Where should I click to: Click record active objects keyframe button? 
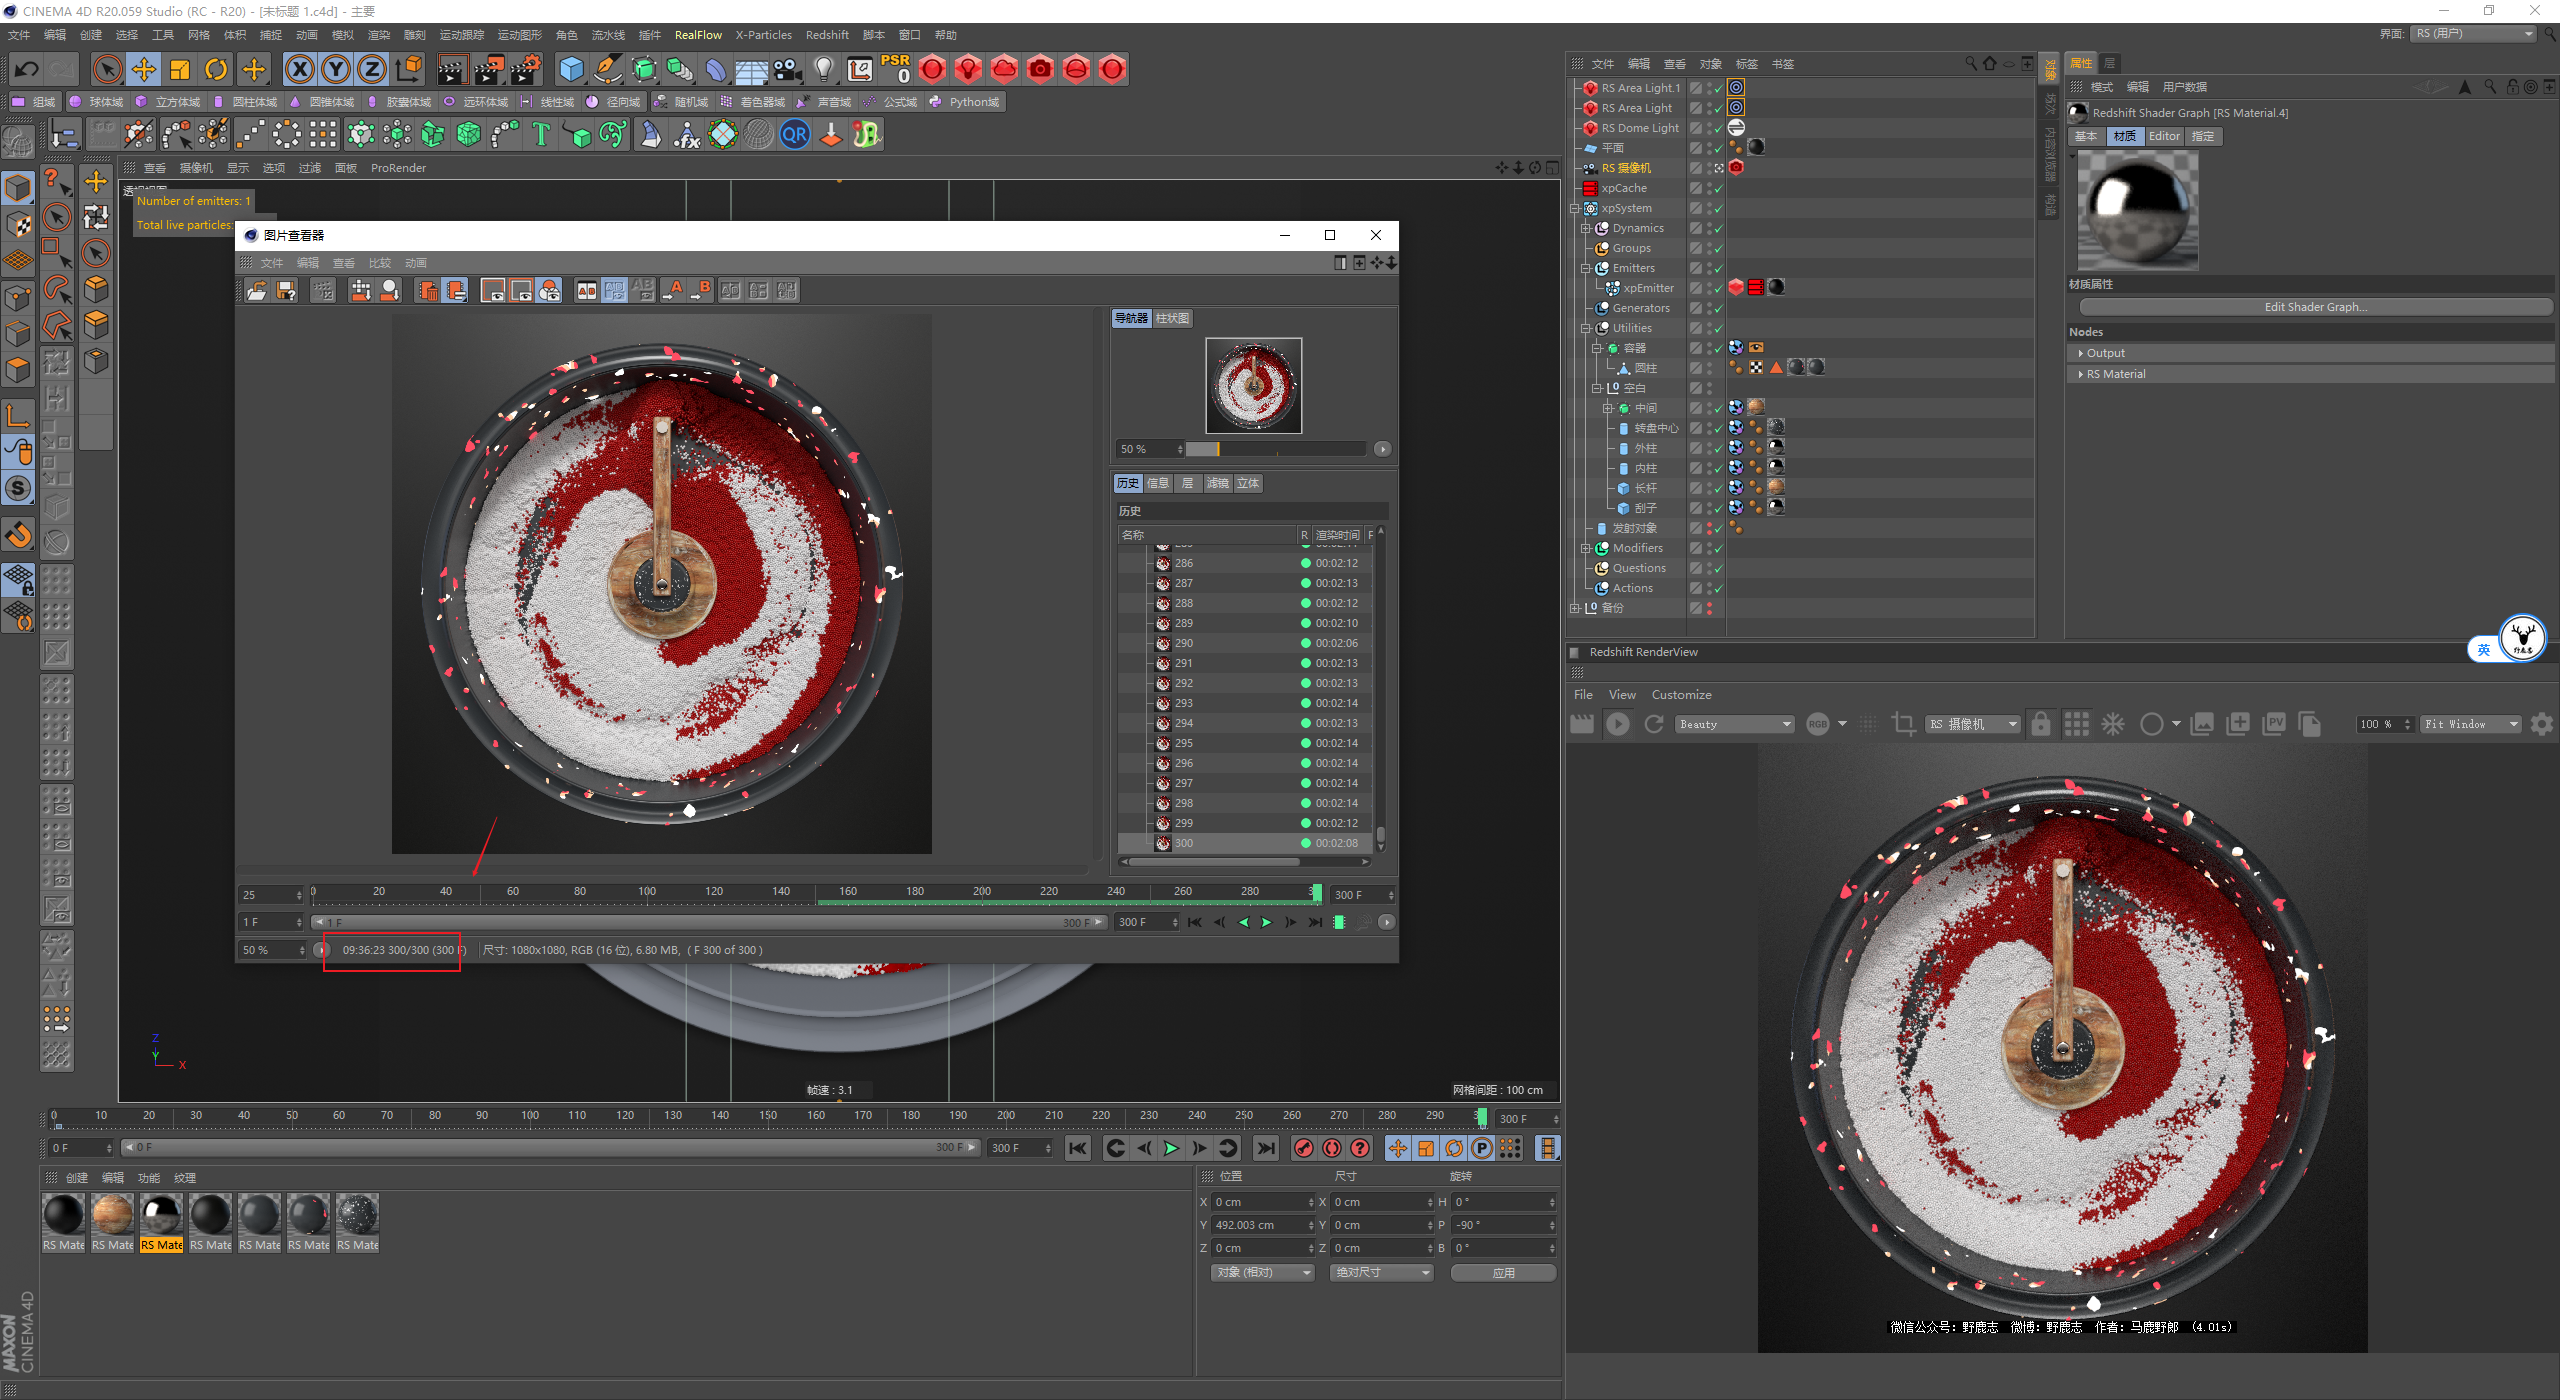point(1303,1148)
